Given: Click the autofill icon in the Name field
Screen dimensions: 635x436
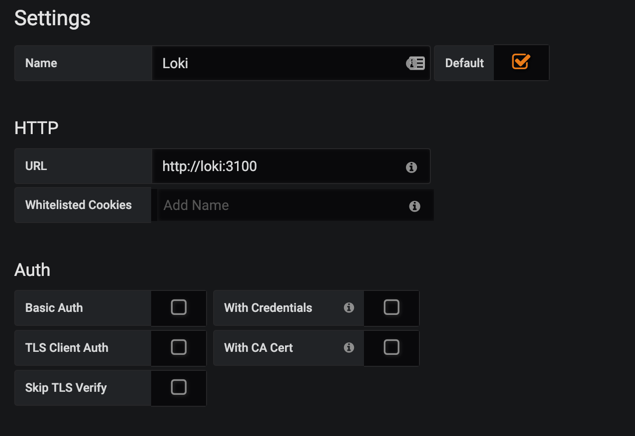Looking at the screenshot, I should coord(416,63).
